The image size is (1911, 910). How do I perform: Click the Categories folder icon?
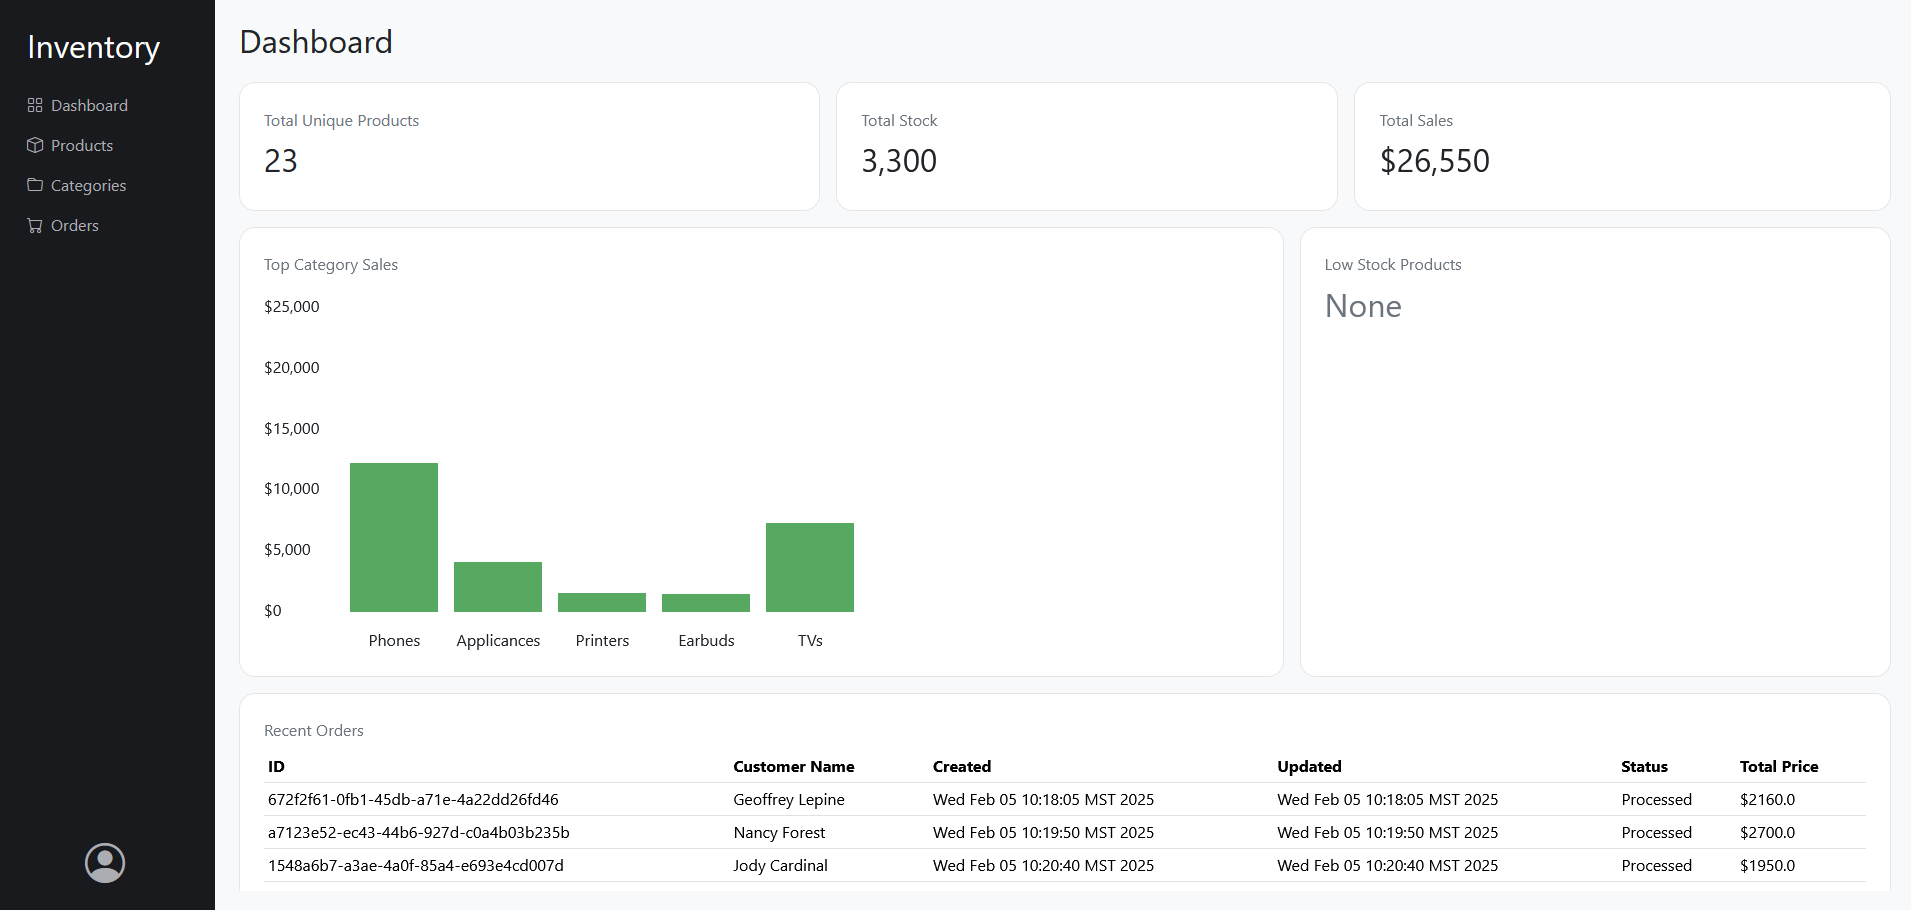coord(35,185)
